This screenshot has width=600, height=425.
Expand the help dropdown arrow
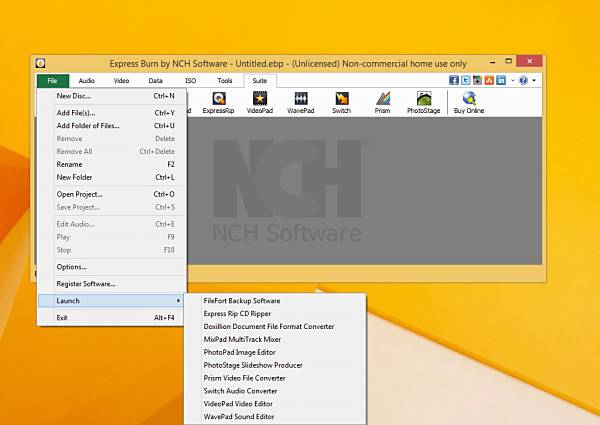coord(534,81)
